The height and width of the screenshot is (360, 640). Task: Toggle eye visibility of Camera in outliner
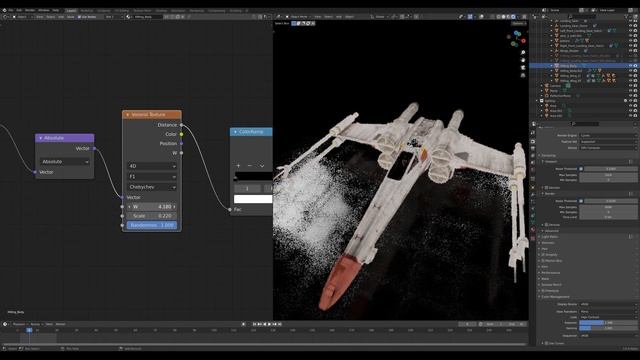tap(630, 86)
